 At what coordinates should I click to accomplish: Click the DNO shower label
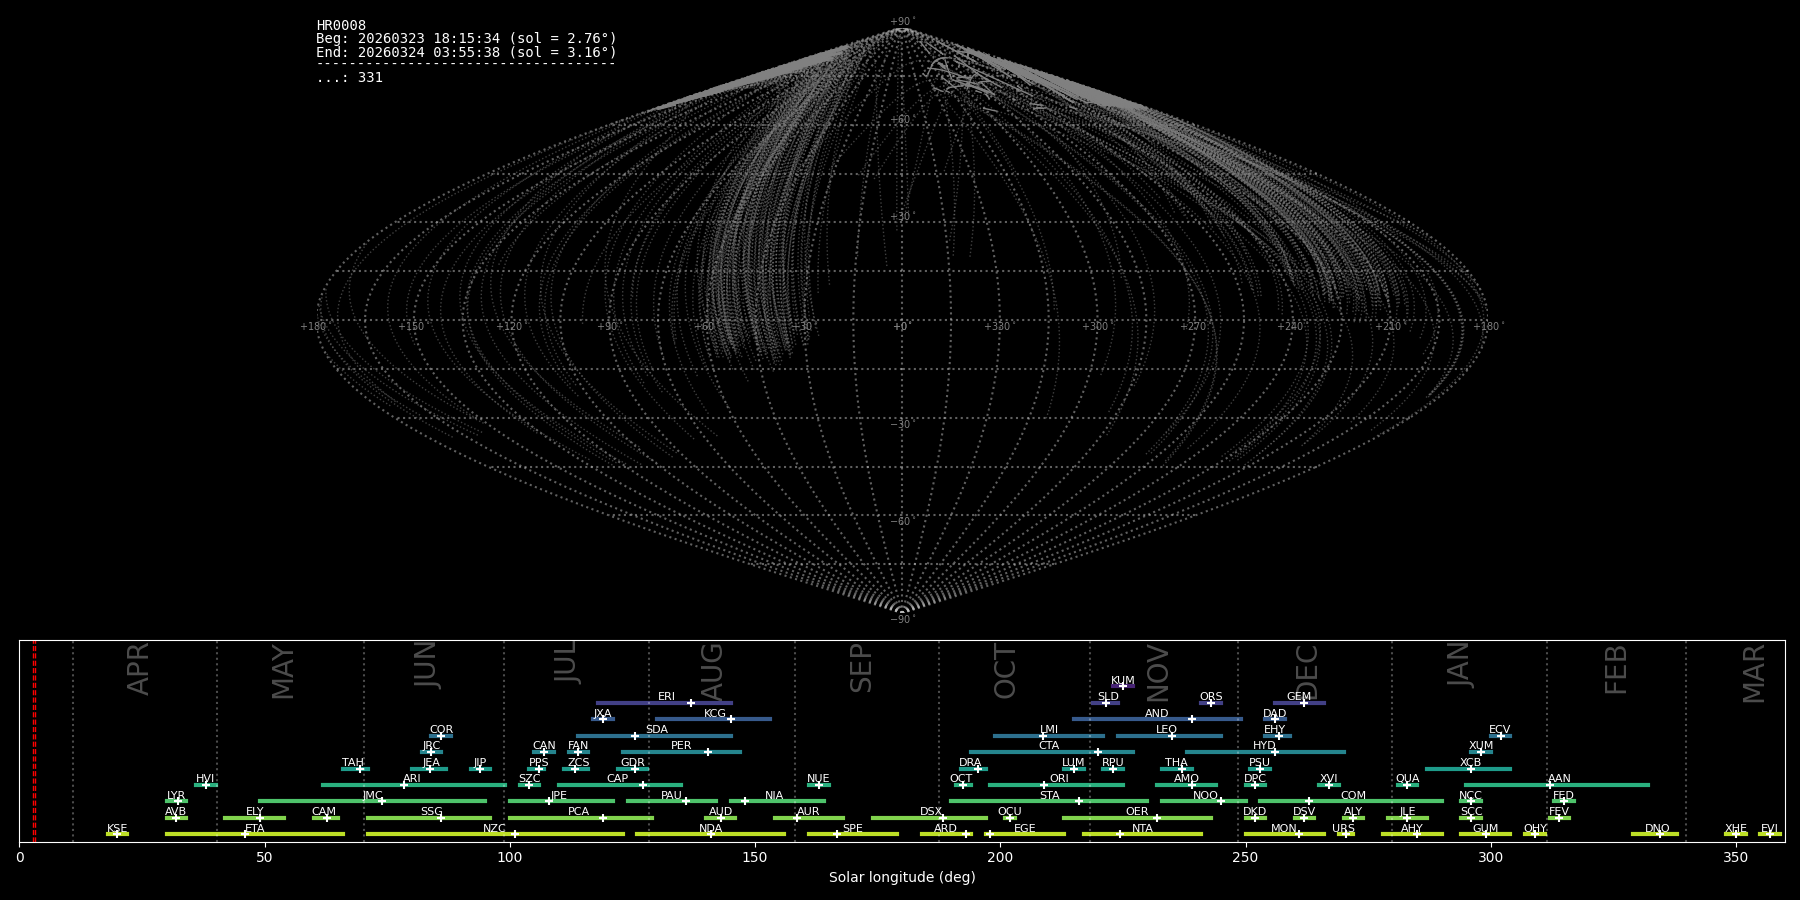coord(1657,829)
